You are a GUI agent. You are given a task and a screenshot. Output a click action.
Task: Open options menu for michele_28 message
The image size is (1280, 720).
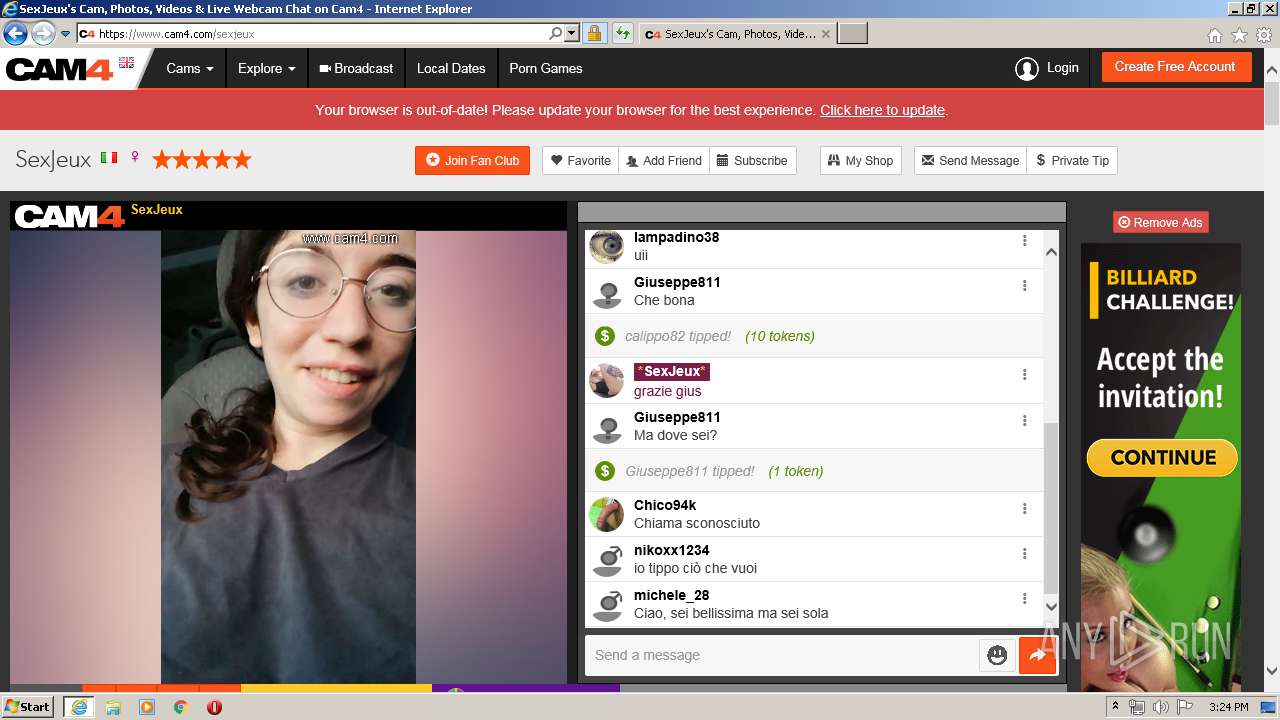1024,599
